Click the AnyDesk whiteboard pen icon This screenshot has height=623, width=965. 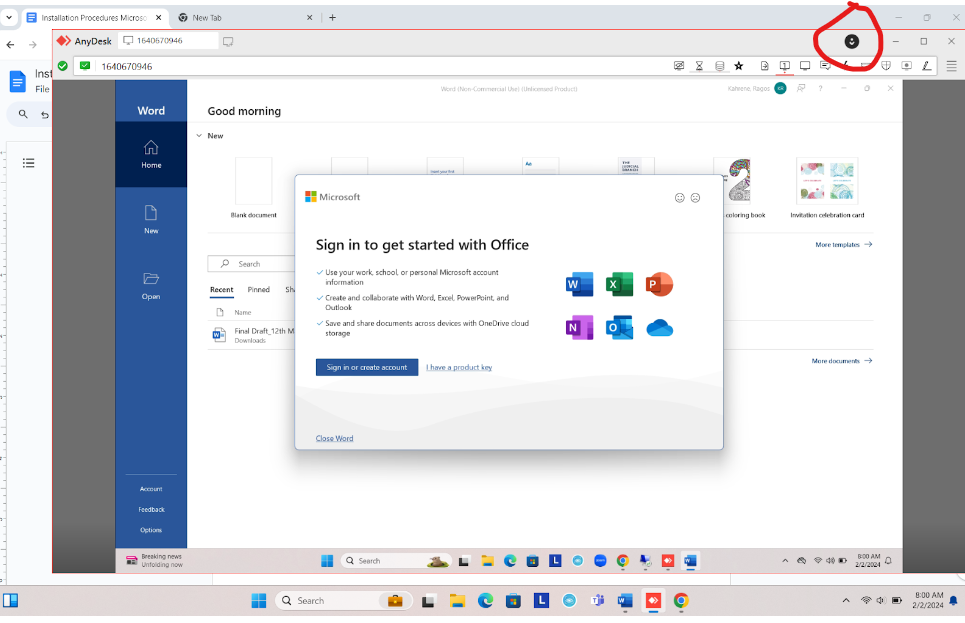926,66
